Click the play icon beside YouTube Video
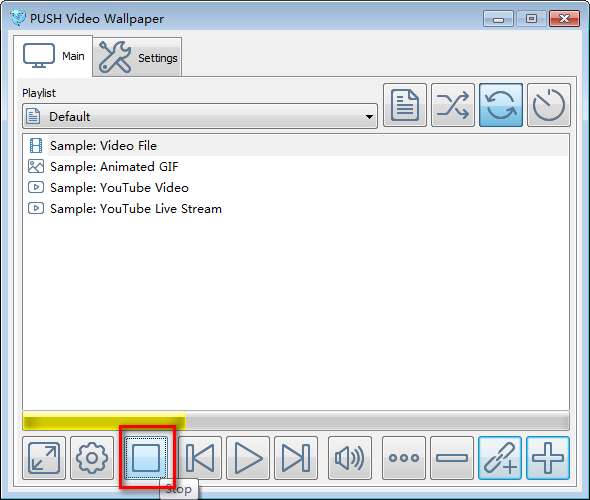 pyautogui.click(x=36, y=187)
